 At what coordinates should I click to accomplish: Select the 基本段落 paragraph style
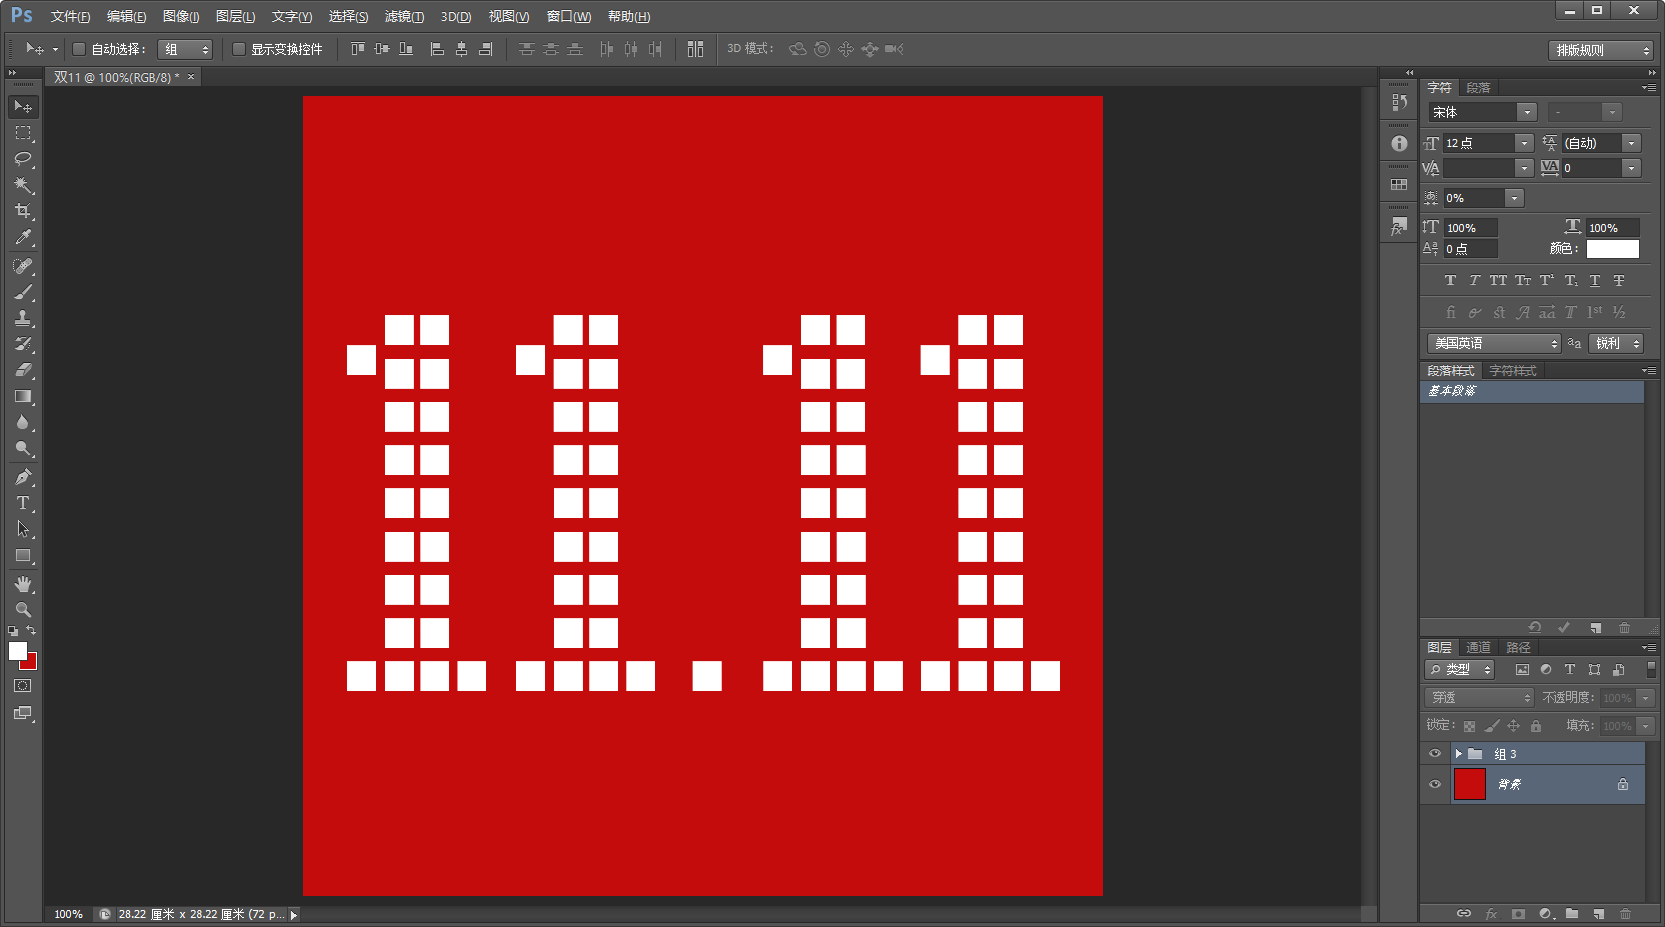click(1531, 391)
